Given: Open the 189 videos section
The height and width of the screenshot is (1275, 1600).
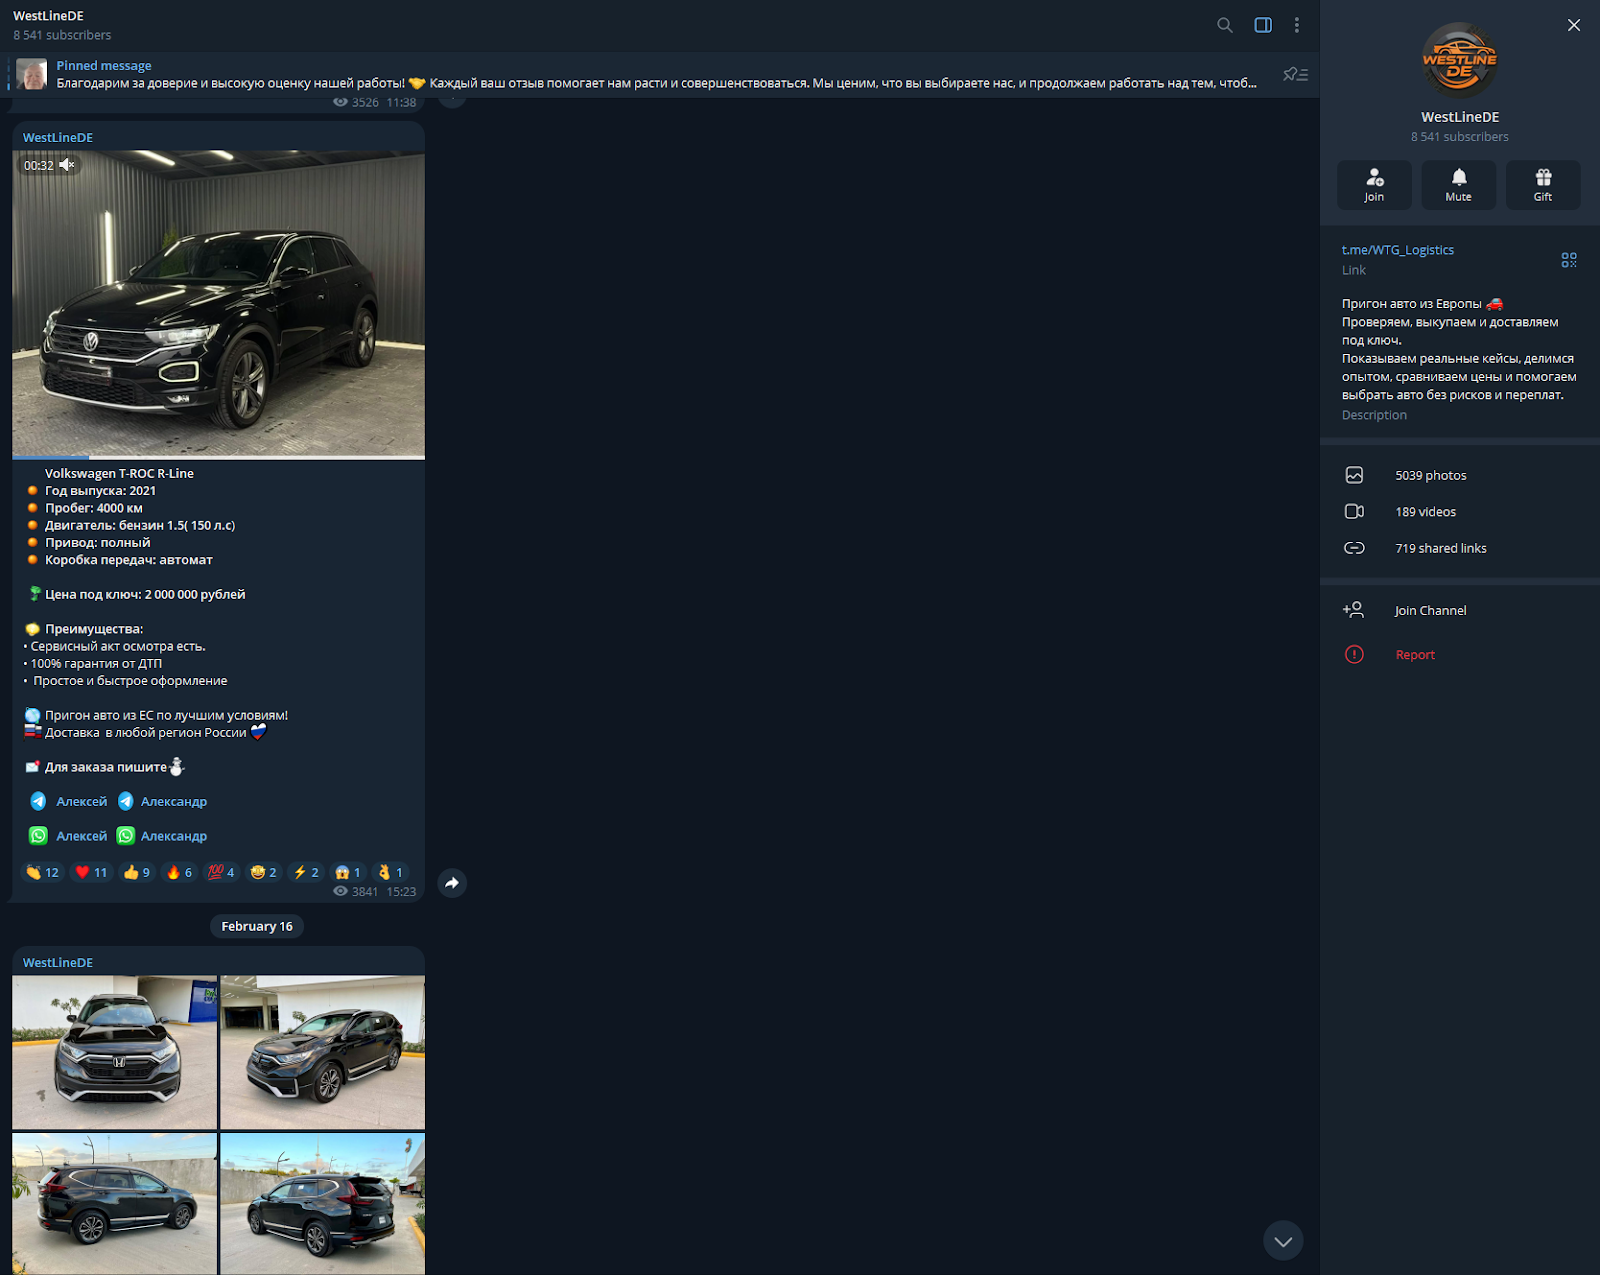Looking at the screenshot, I should tap(1425, 512).
